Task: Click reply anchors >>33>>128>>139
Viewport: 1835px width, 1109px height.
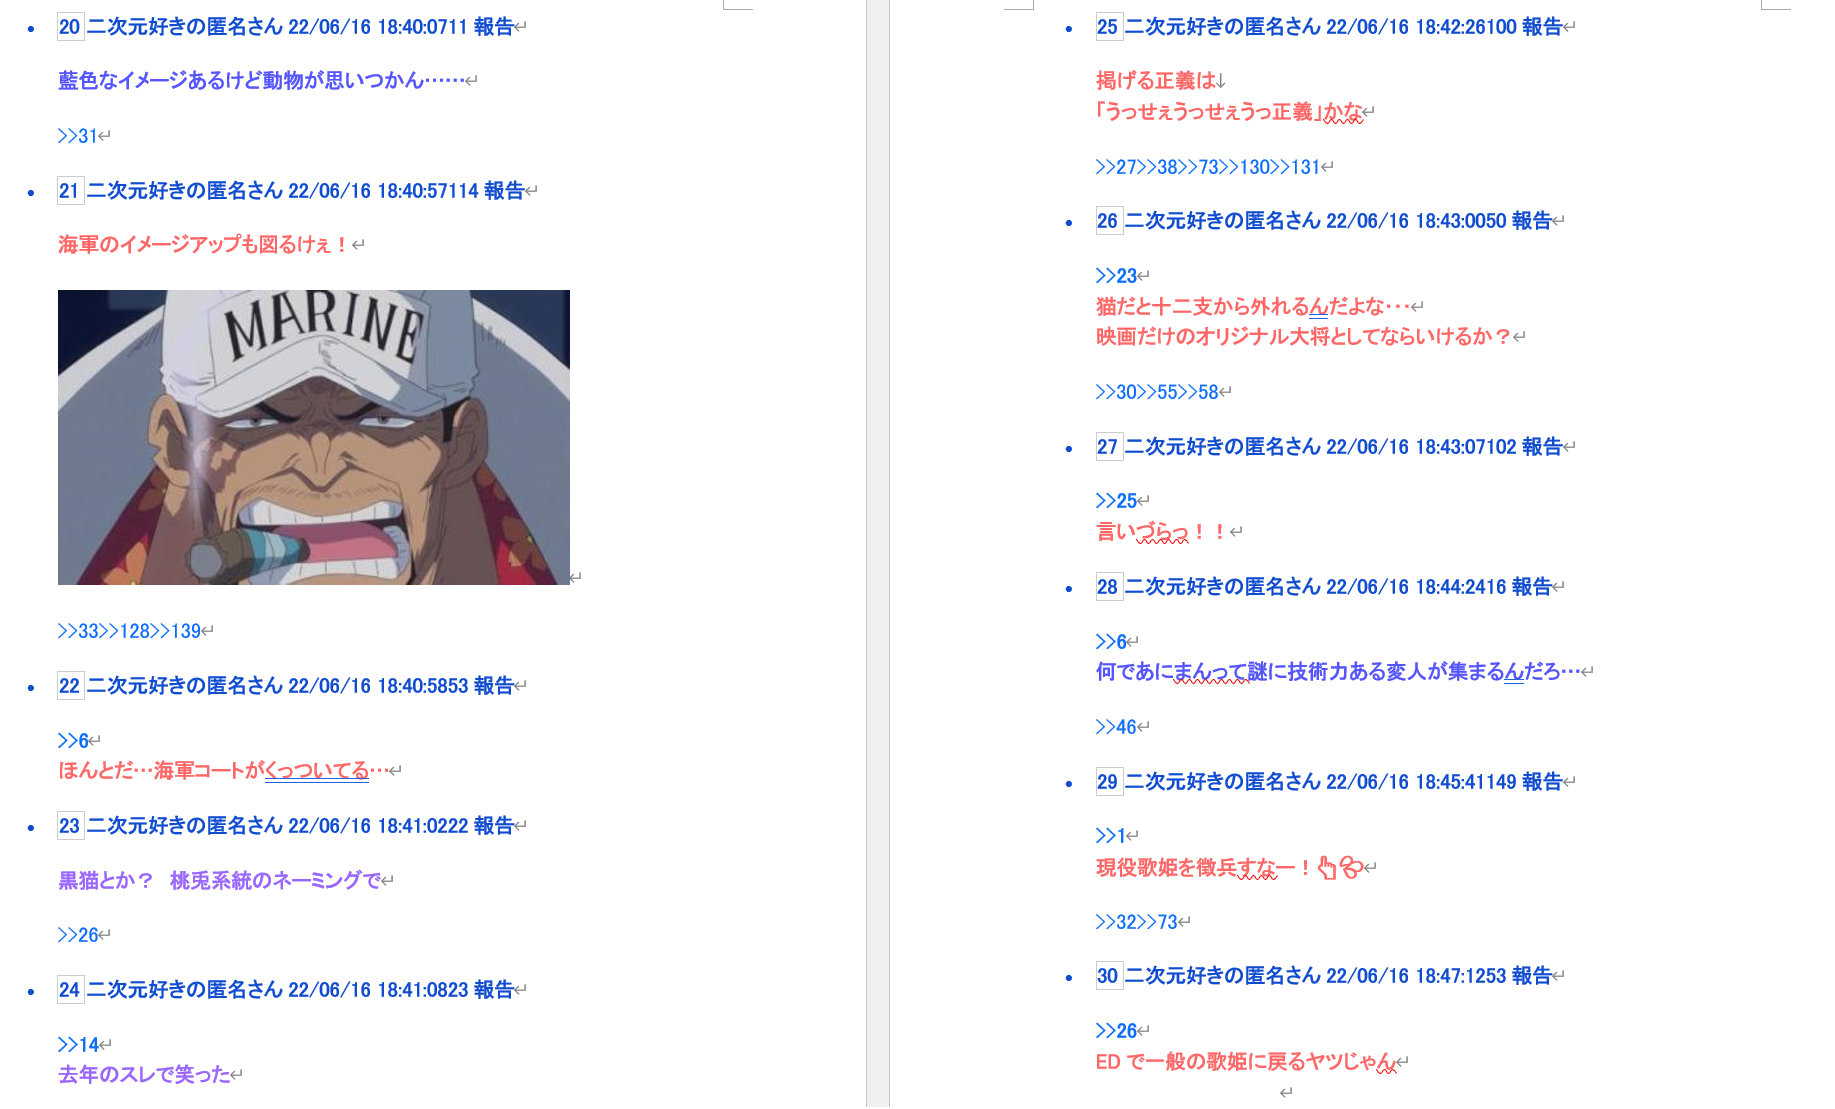Action: [129, 631]
